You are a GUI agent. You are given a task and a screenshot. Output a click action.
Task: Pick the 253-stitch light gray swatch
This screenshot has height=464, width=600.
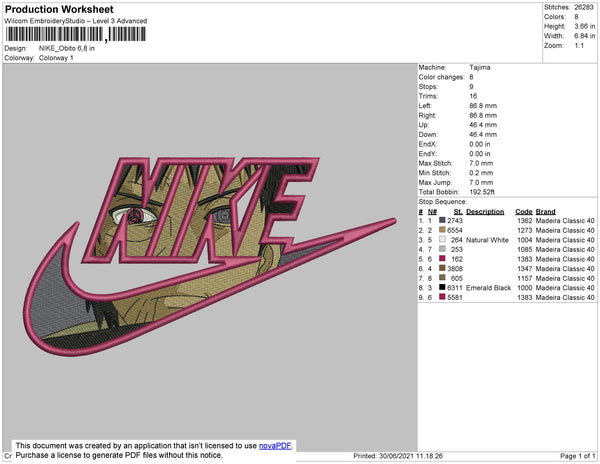tap(442, 249)
